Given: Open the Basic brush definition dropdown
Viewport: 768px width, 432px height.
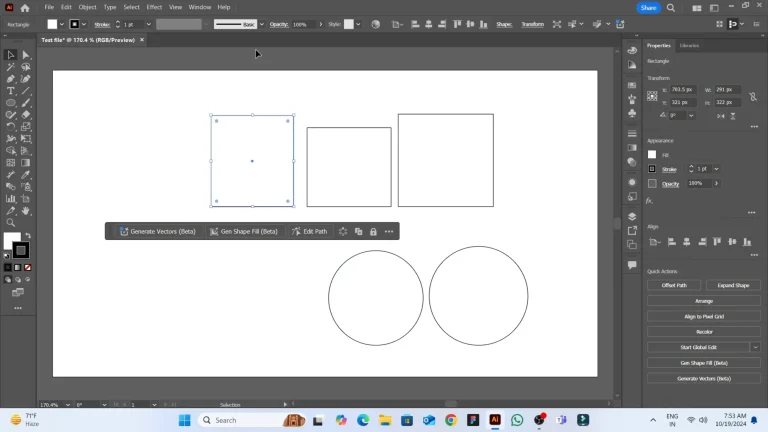Looking at the screenshot, I should [x=262, y=24].
